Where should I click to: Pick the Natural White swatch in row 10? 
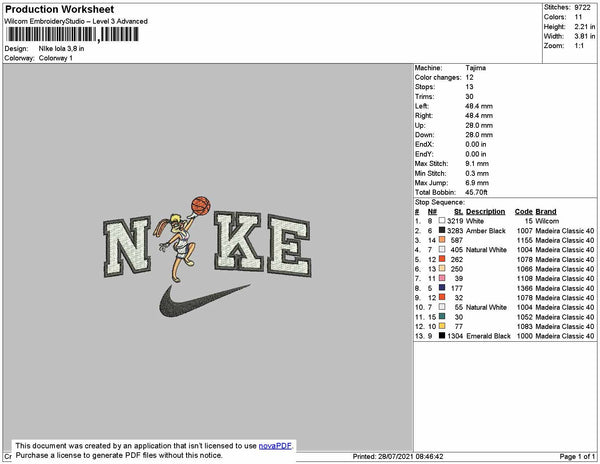pyautogui.click(x=442, y=307)
